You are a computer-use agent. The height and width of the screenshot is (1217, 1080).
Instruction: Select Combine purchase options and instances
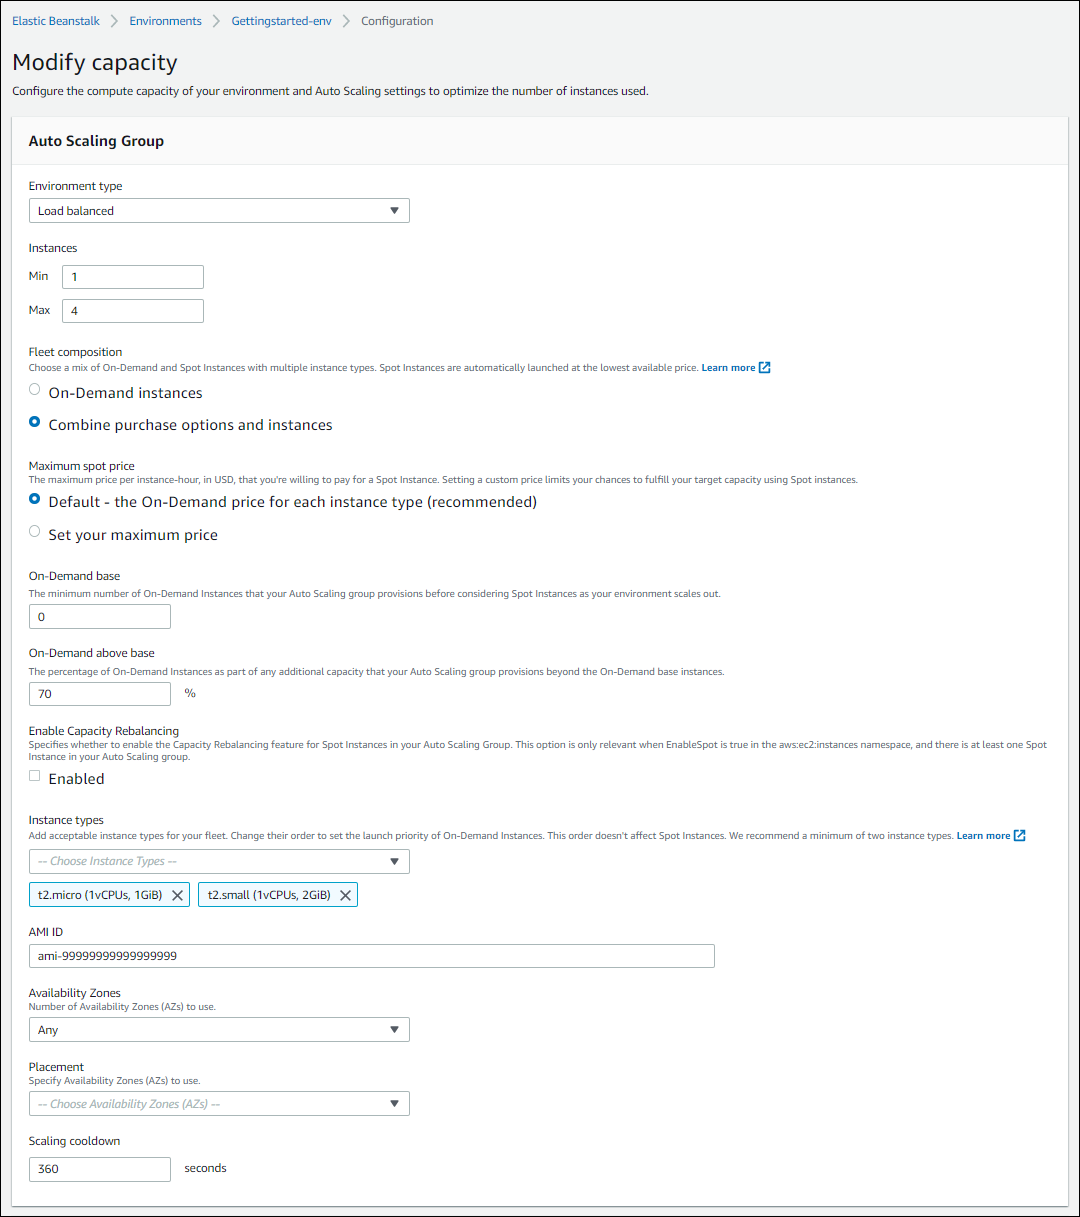point(35,422)
